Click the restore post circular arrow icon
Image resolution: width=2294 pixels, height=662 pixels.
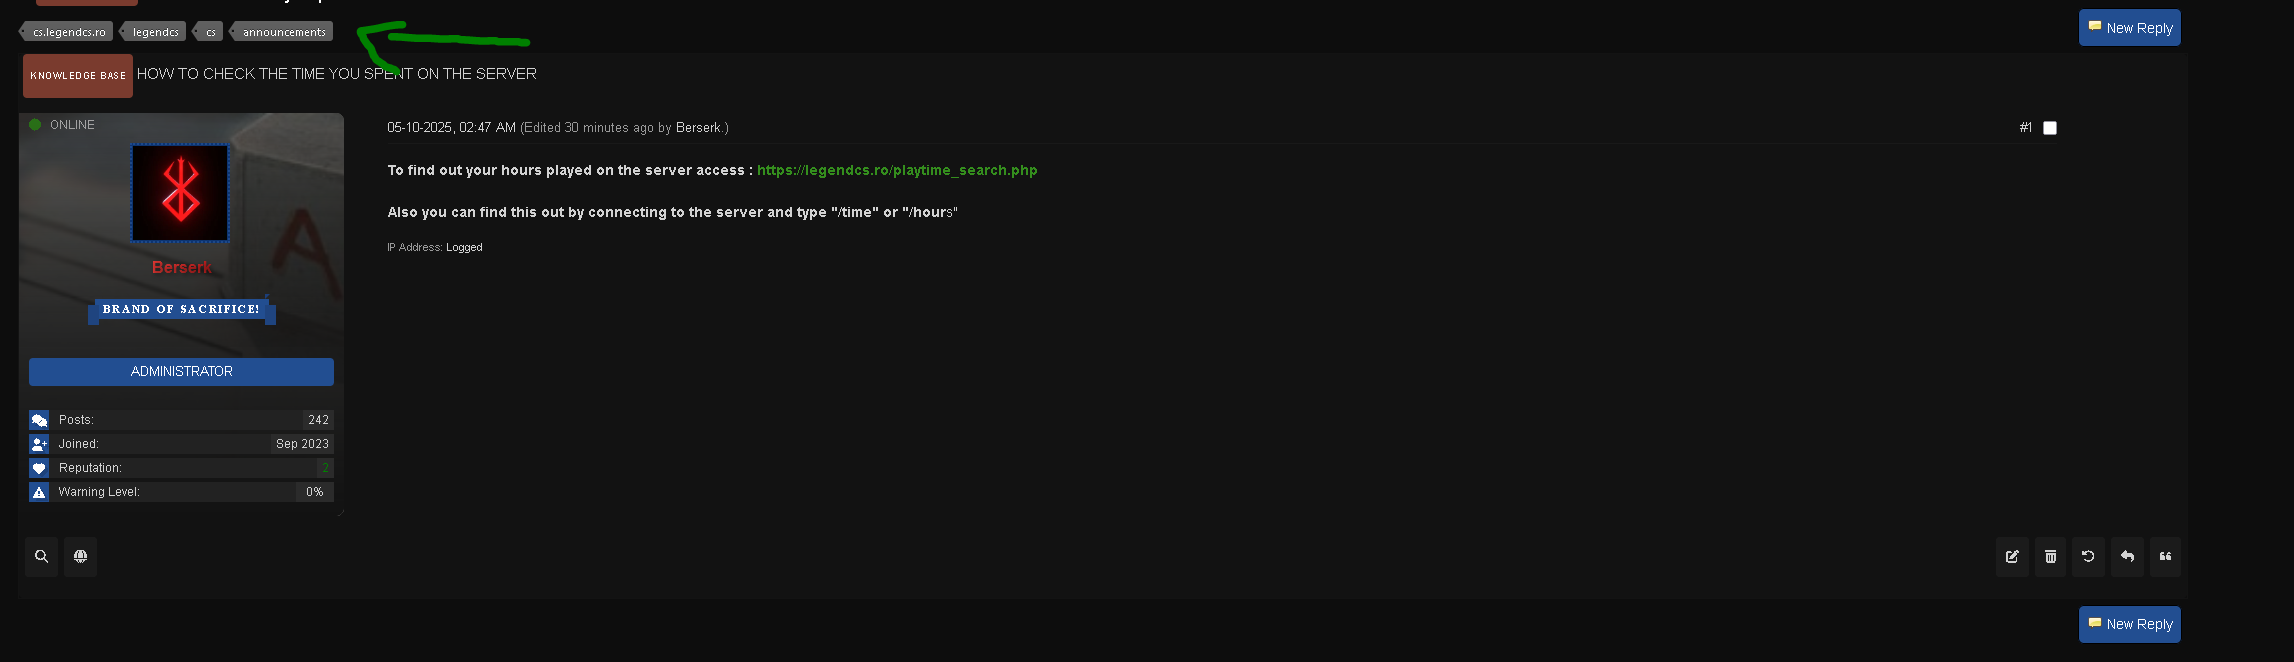(x=2088, y=557)
